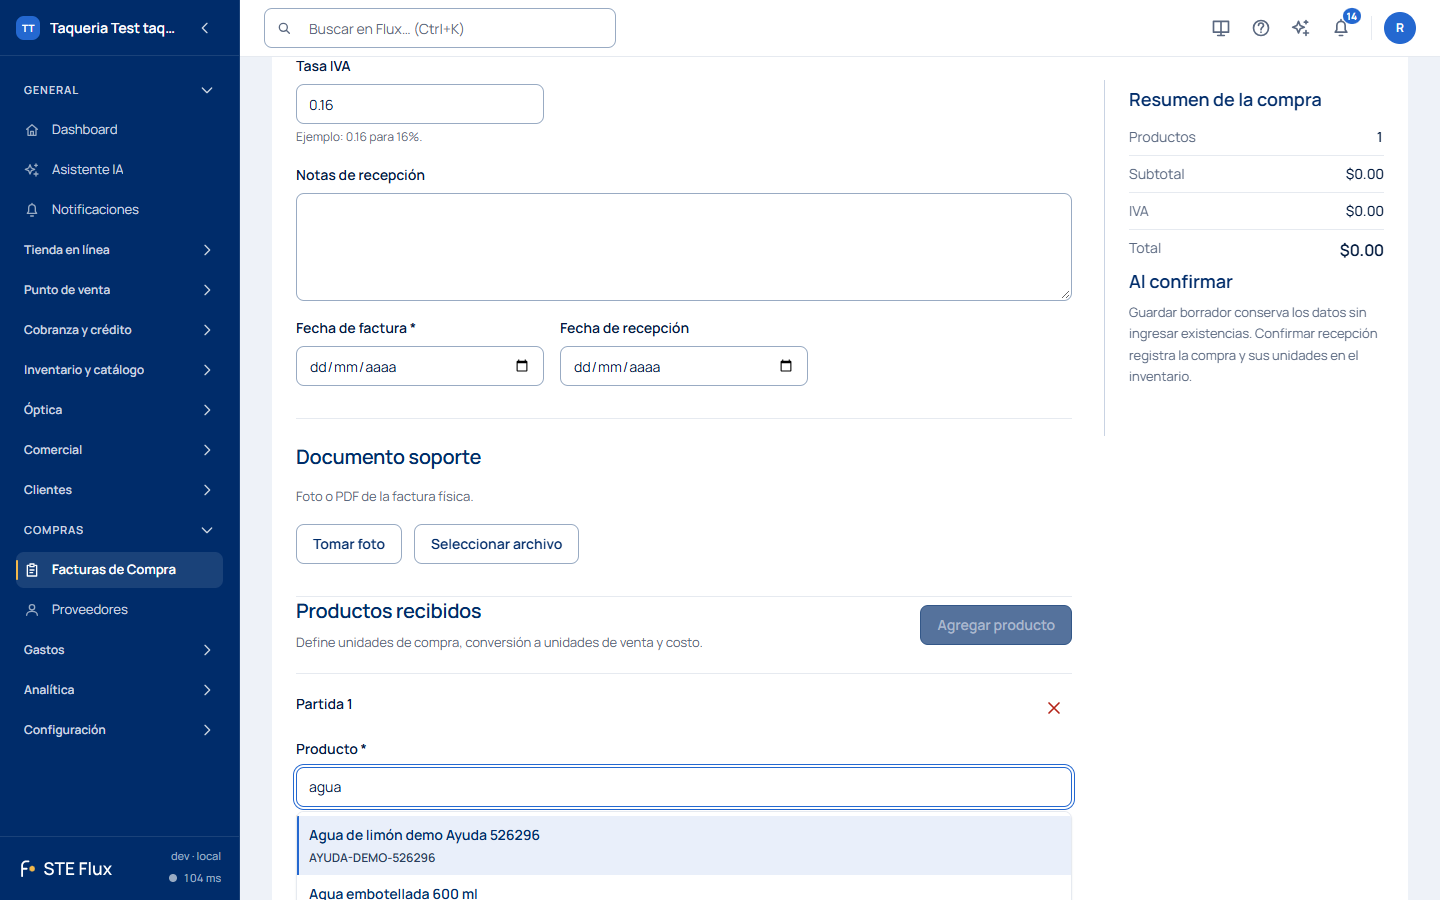This screenshot has height=900, width=1440.
Task: Click the Fecha de factura date field
Action: tap(420, 366)
